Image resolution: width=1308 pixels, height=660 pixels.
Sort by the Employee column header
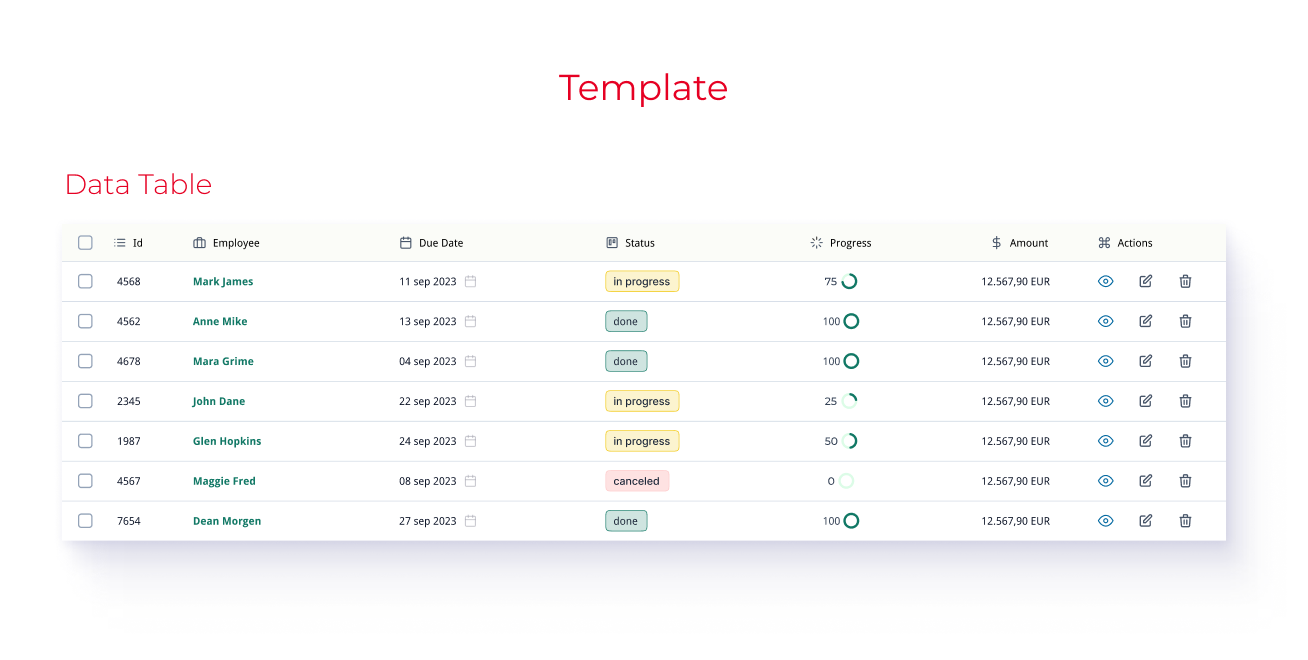click(x=226, y=243)
